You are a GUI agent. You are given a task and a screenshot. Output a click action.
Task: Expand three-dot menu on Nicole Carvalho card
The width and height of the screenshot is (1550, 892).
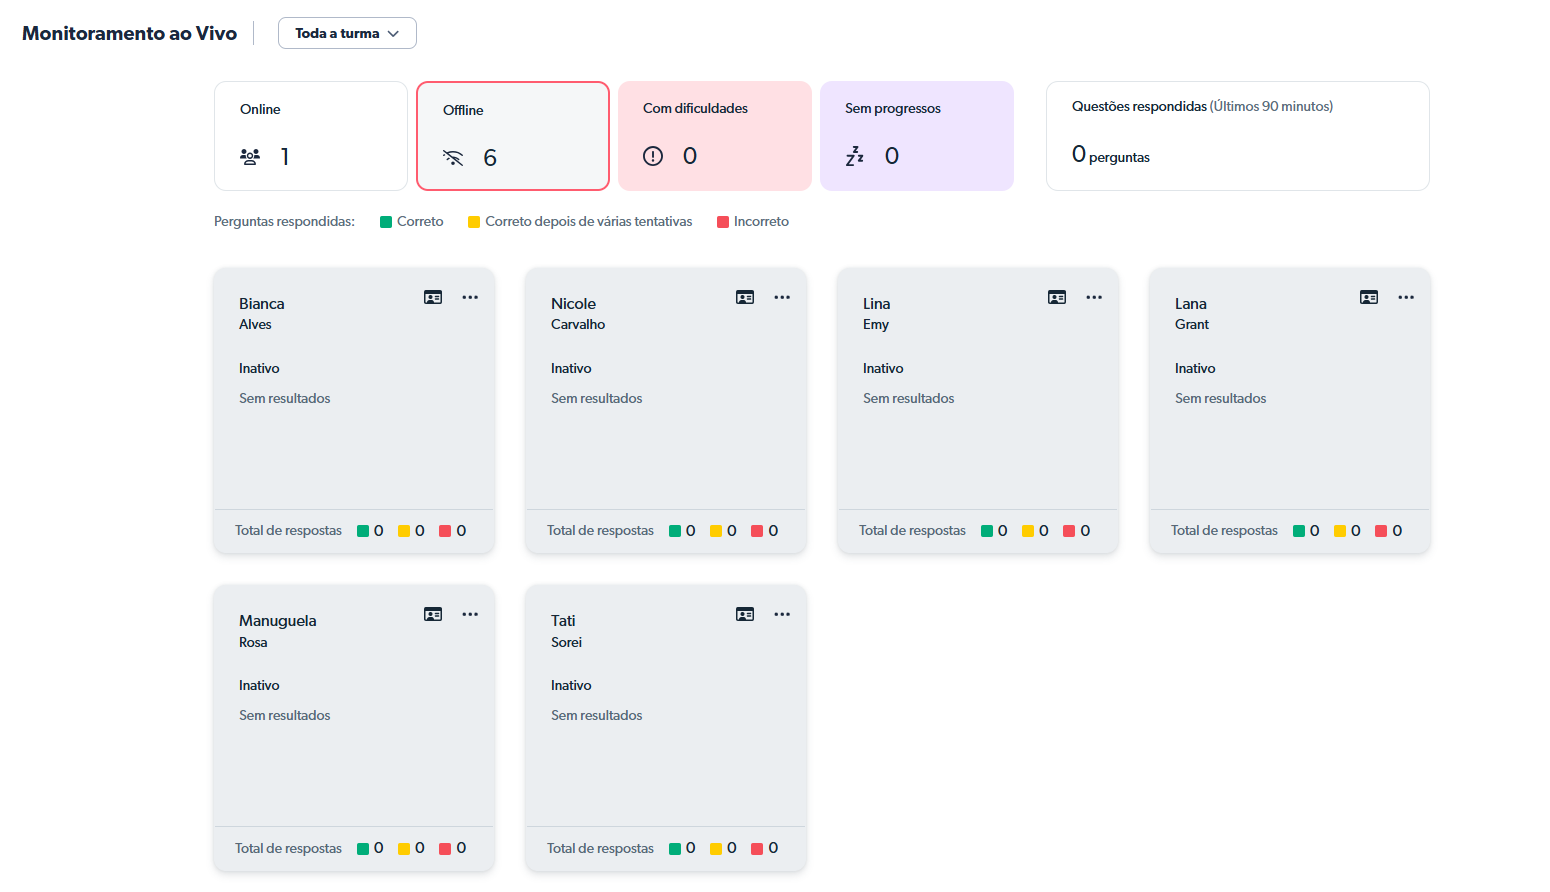point(782,297)
